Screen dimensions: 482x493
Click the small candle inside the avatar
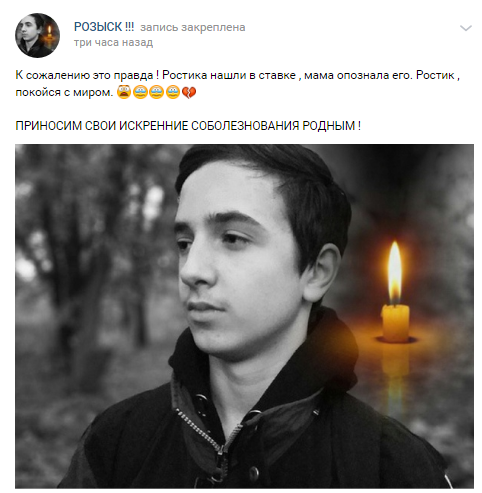pos(49,35)
